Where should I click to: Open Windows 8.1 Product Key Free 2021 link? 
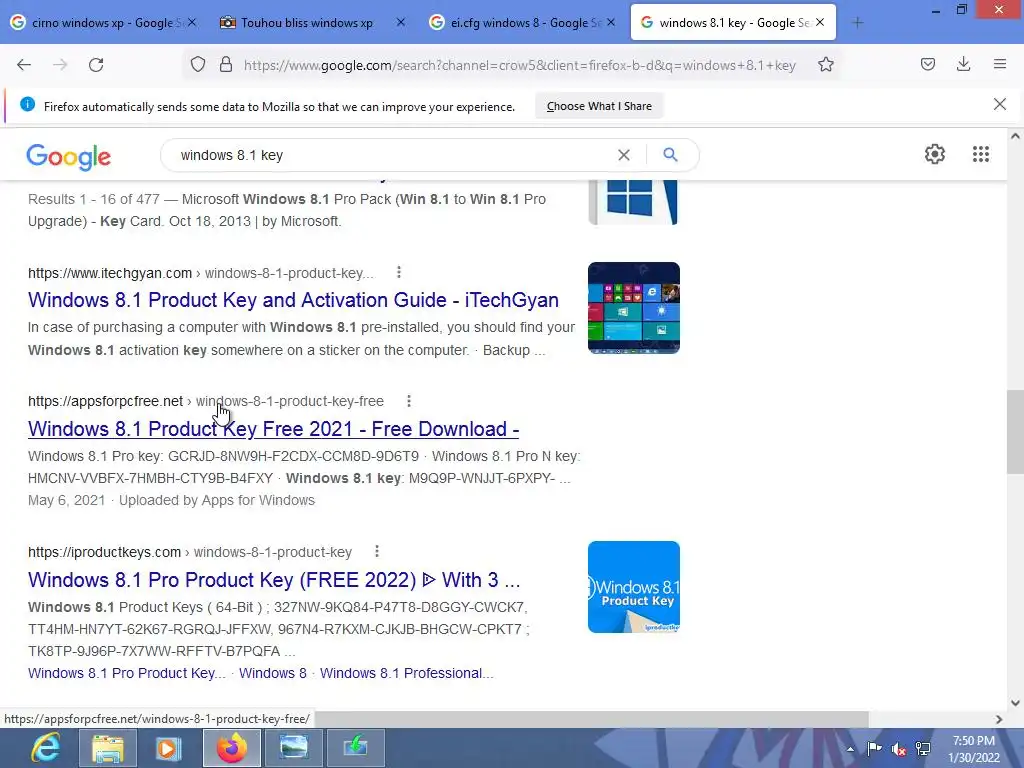coord(274,429)
